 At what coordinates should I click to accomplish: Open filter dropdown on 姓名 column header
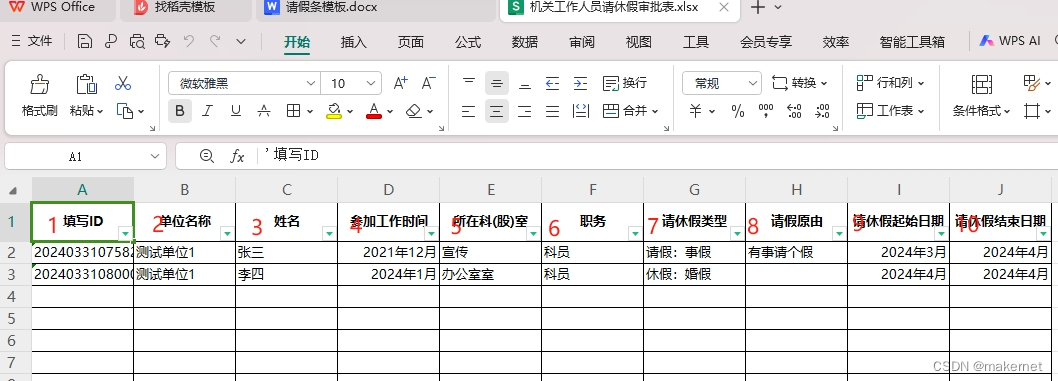click(x=329, y=233)
